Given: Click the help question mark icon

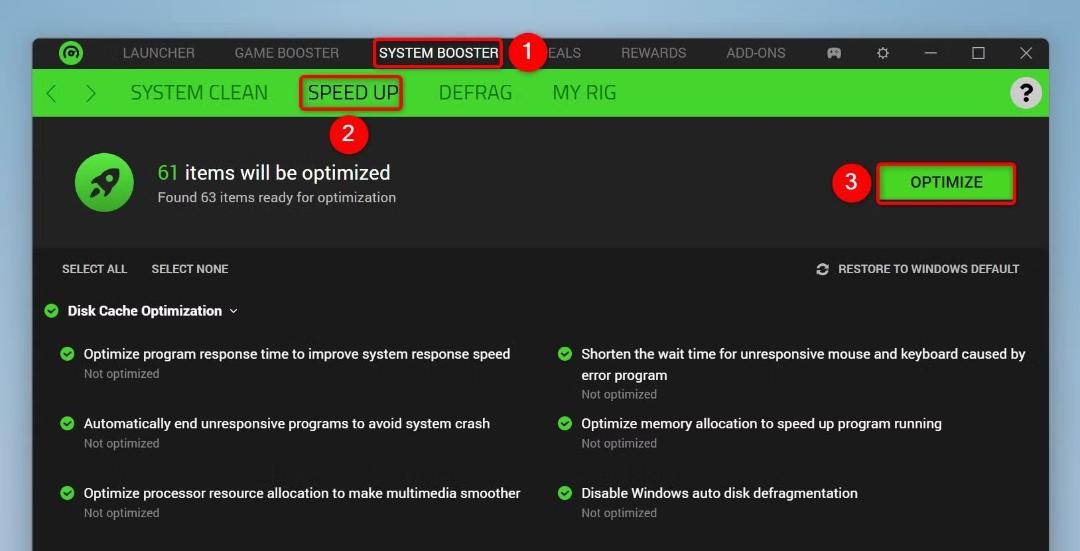Looking at the screenshot, I should click(x=1026, y=92).
